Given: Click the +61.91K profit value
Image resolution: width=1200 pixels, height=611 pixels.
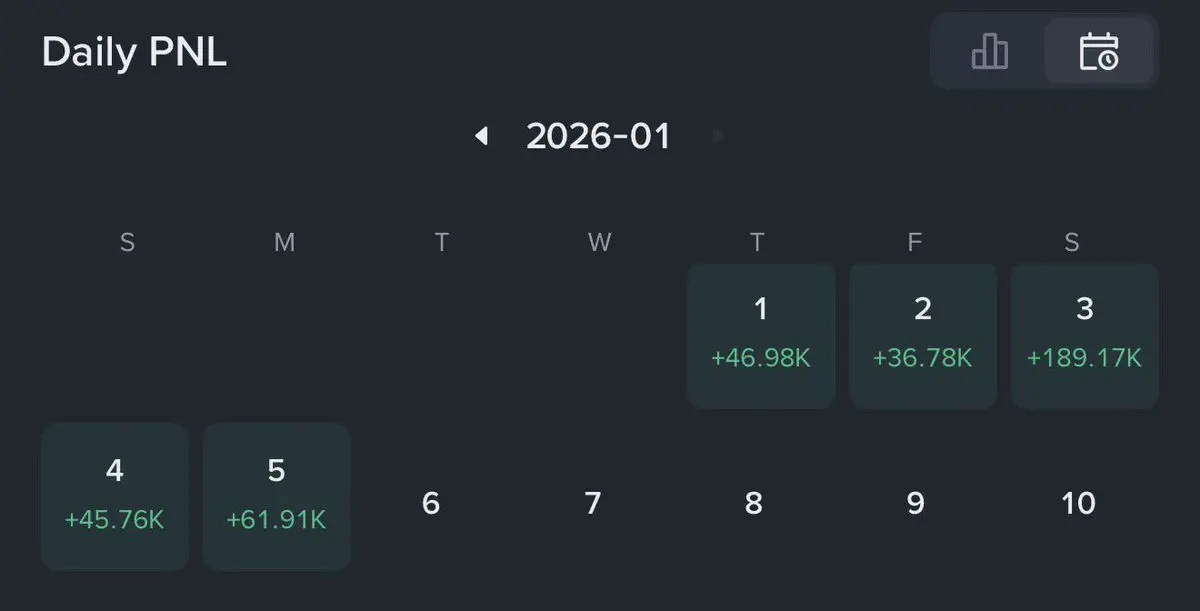Looking at the screenshot, I should coord(277,521).
